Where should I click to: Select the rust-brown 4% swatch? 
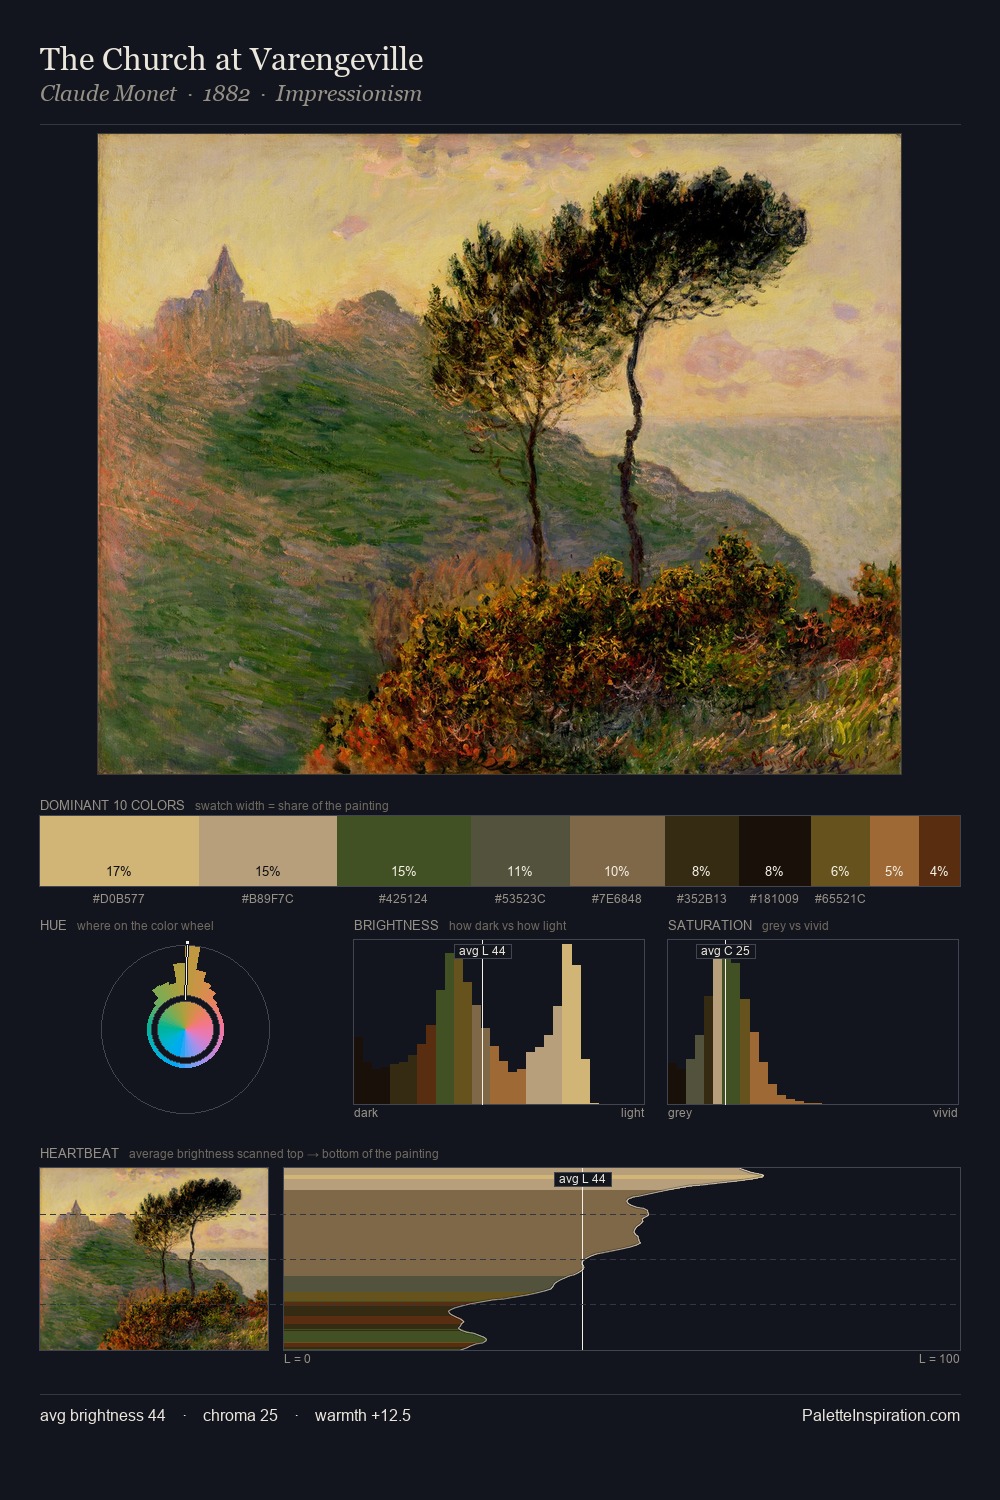[939, 851]
